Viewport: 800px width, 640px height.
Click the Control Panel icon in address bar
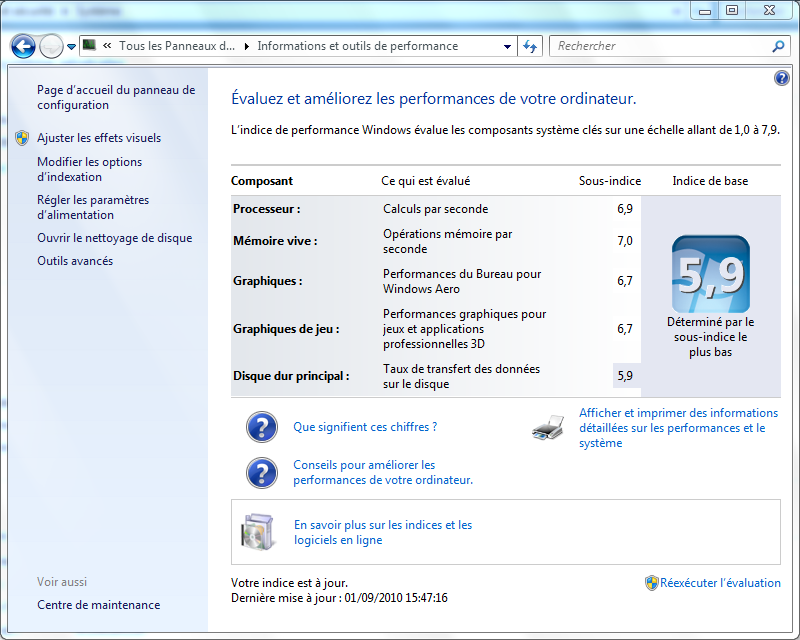pos(89,45)
